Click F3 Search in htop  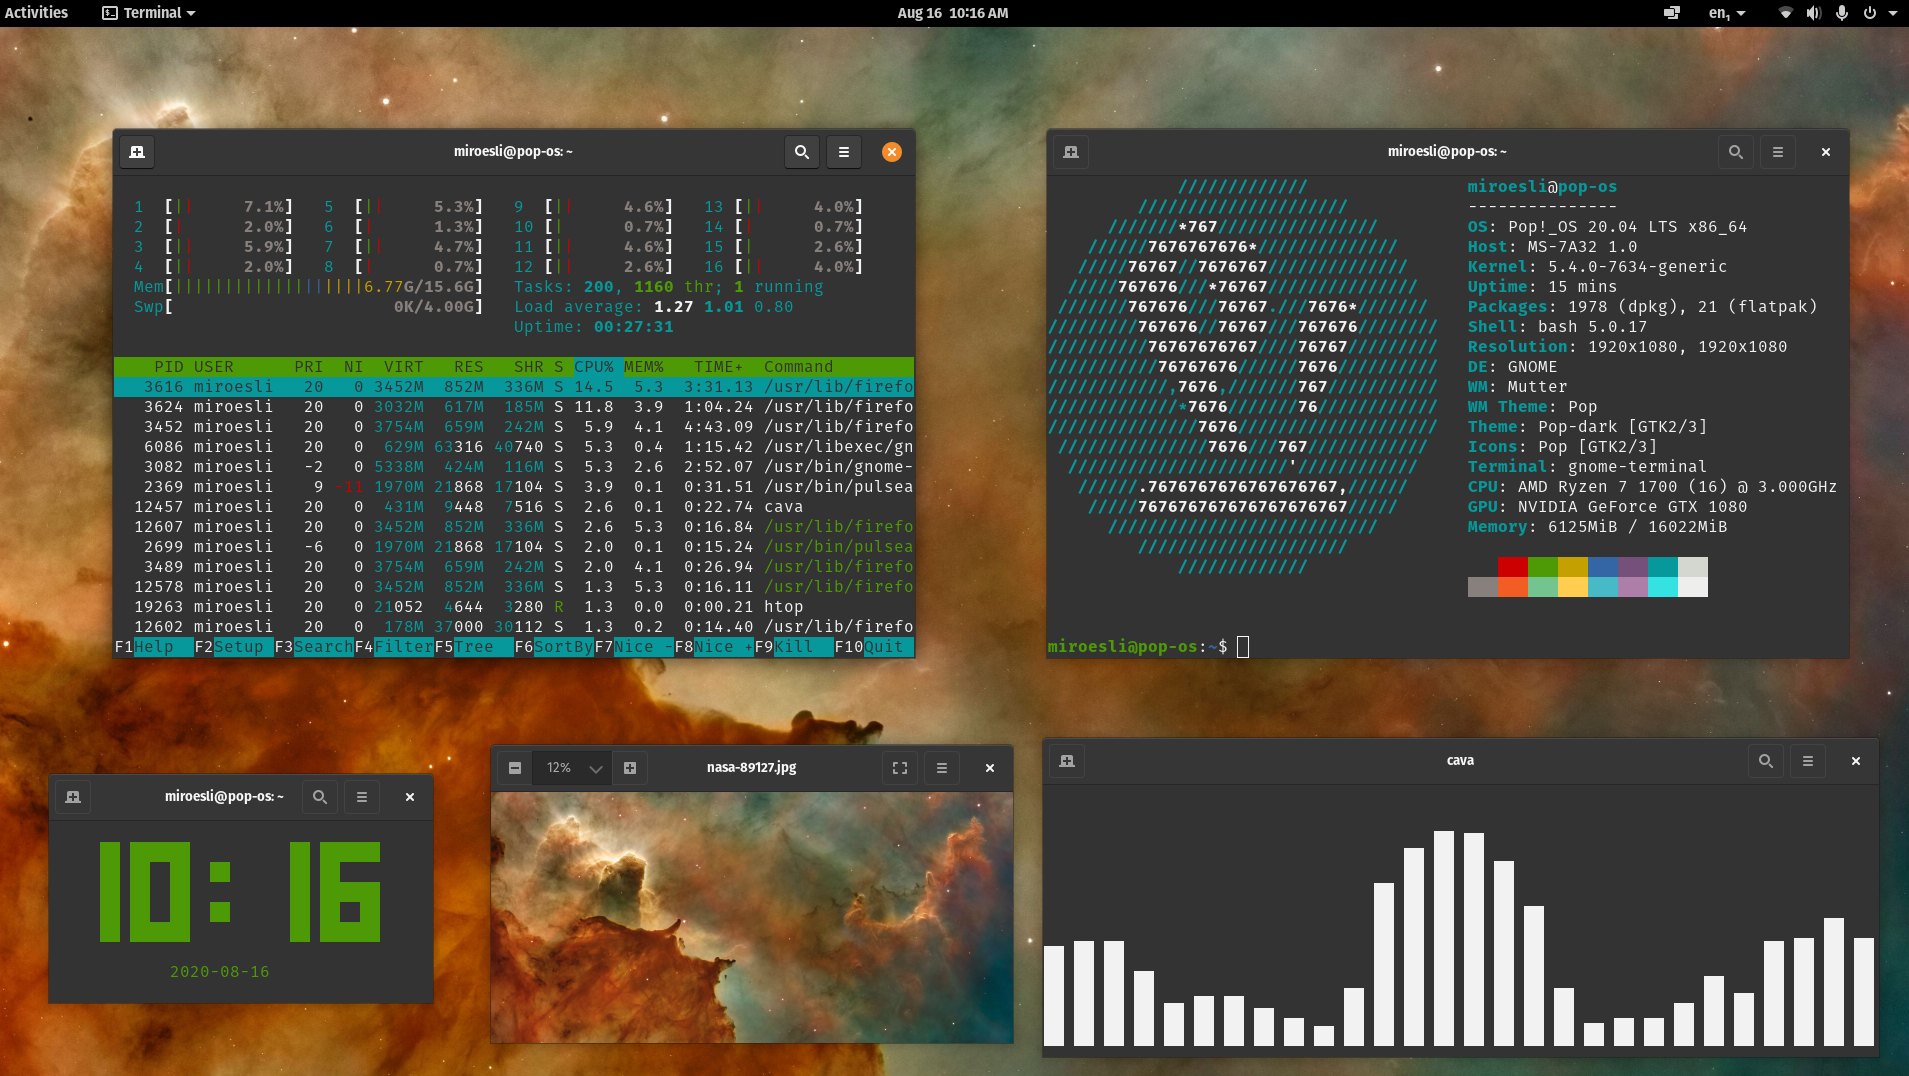tap(314, 647)
